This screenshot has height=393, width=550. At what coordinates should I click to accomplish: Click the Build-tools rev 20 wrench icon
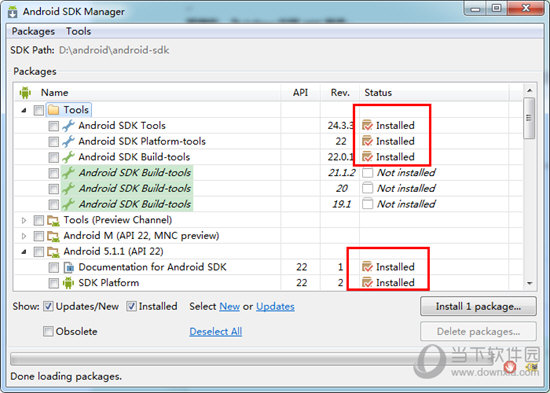[x=68, y=188]
